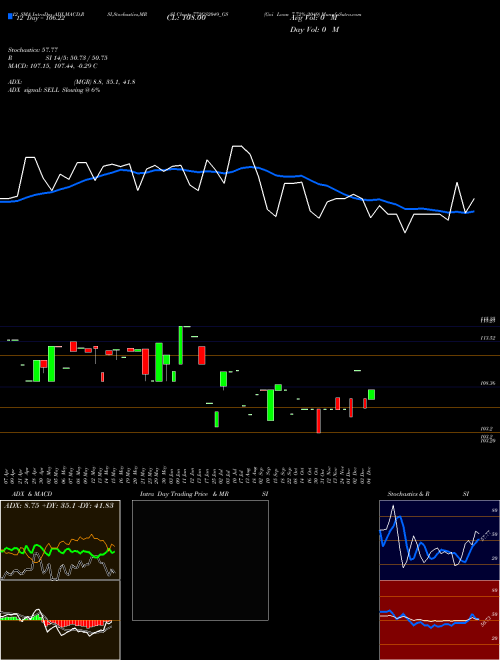Click the empty intraday trading price chart box
The width and height of the screenshot is (500, 660).
click(200, 560)
